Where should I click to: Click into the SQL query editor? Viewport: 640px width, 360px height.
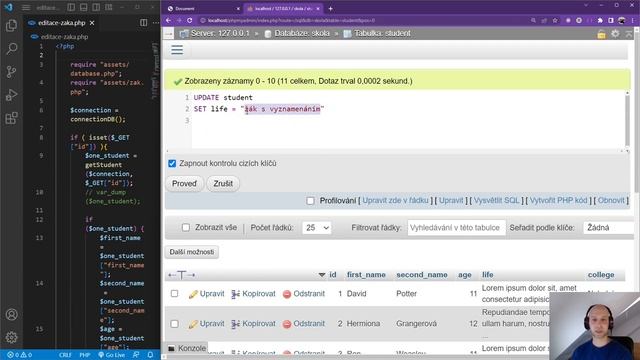click(x=408, y=120)
